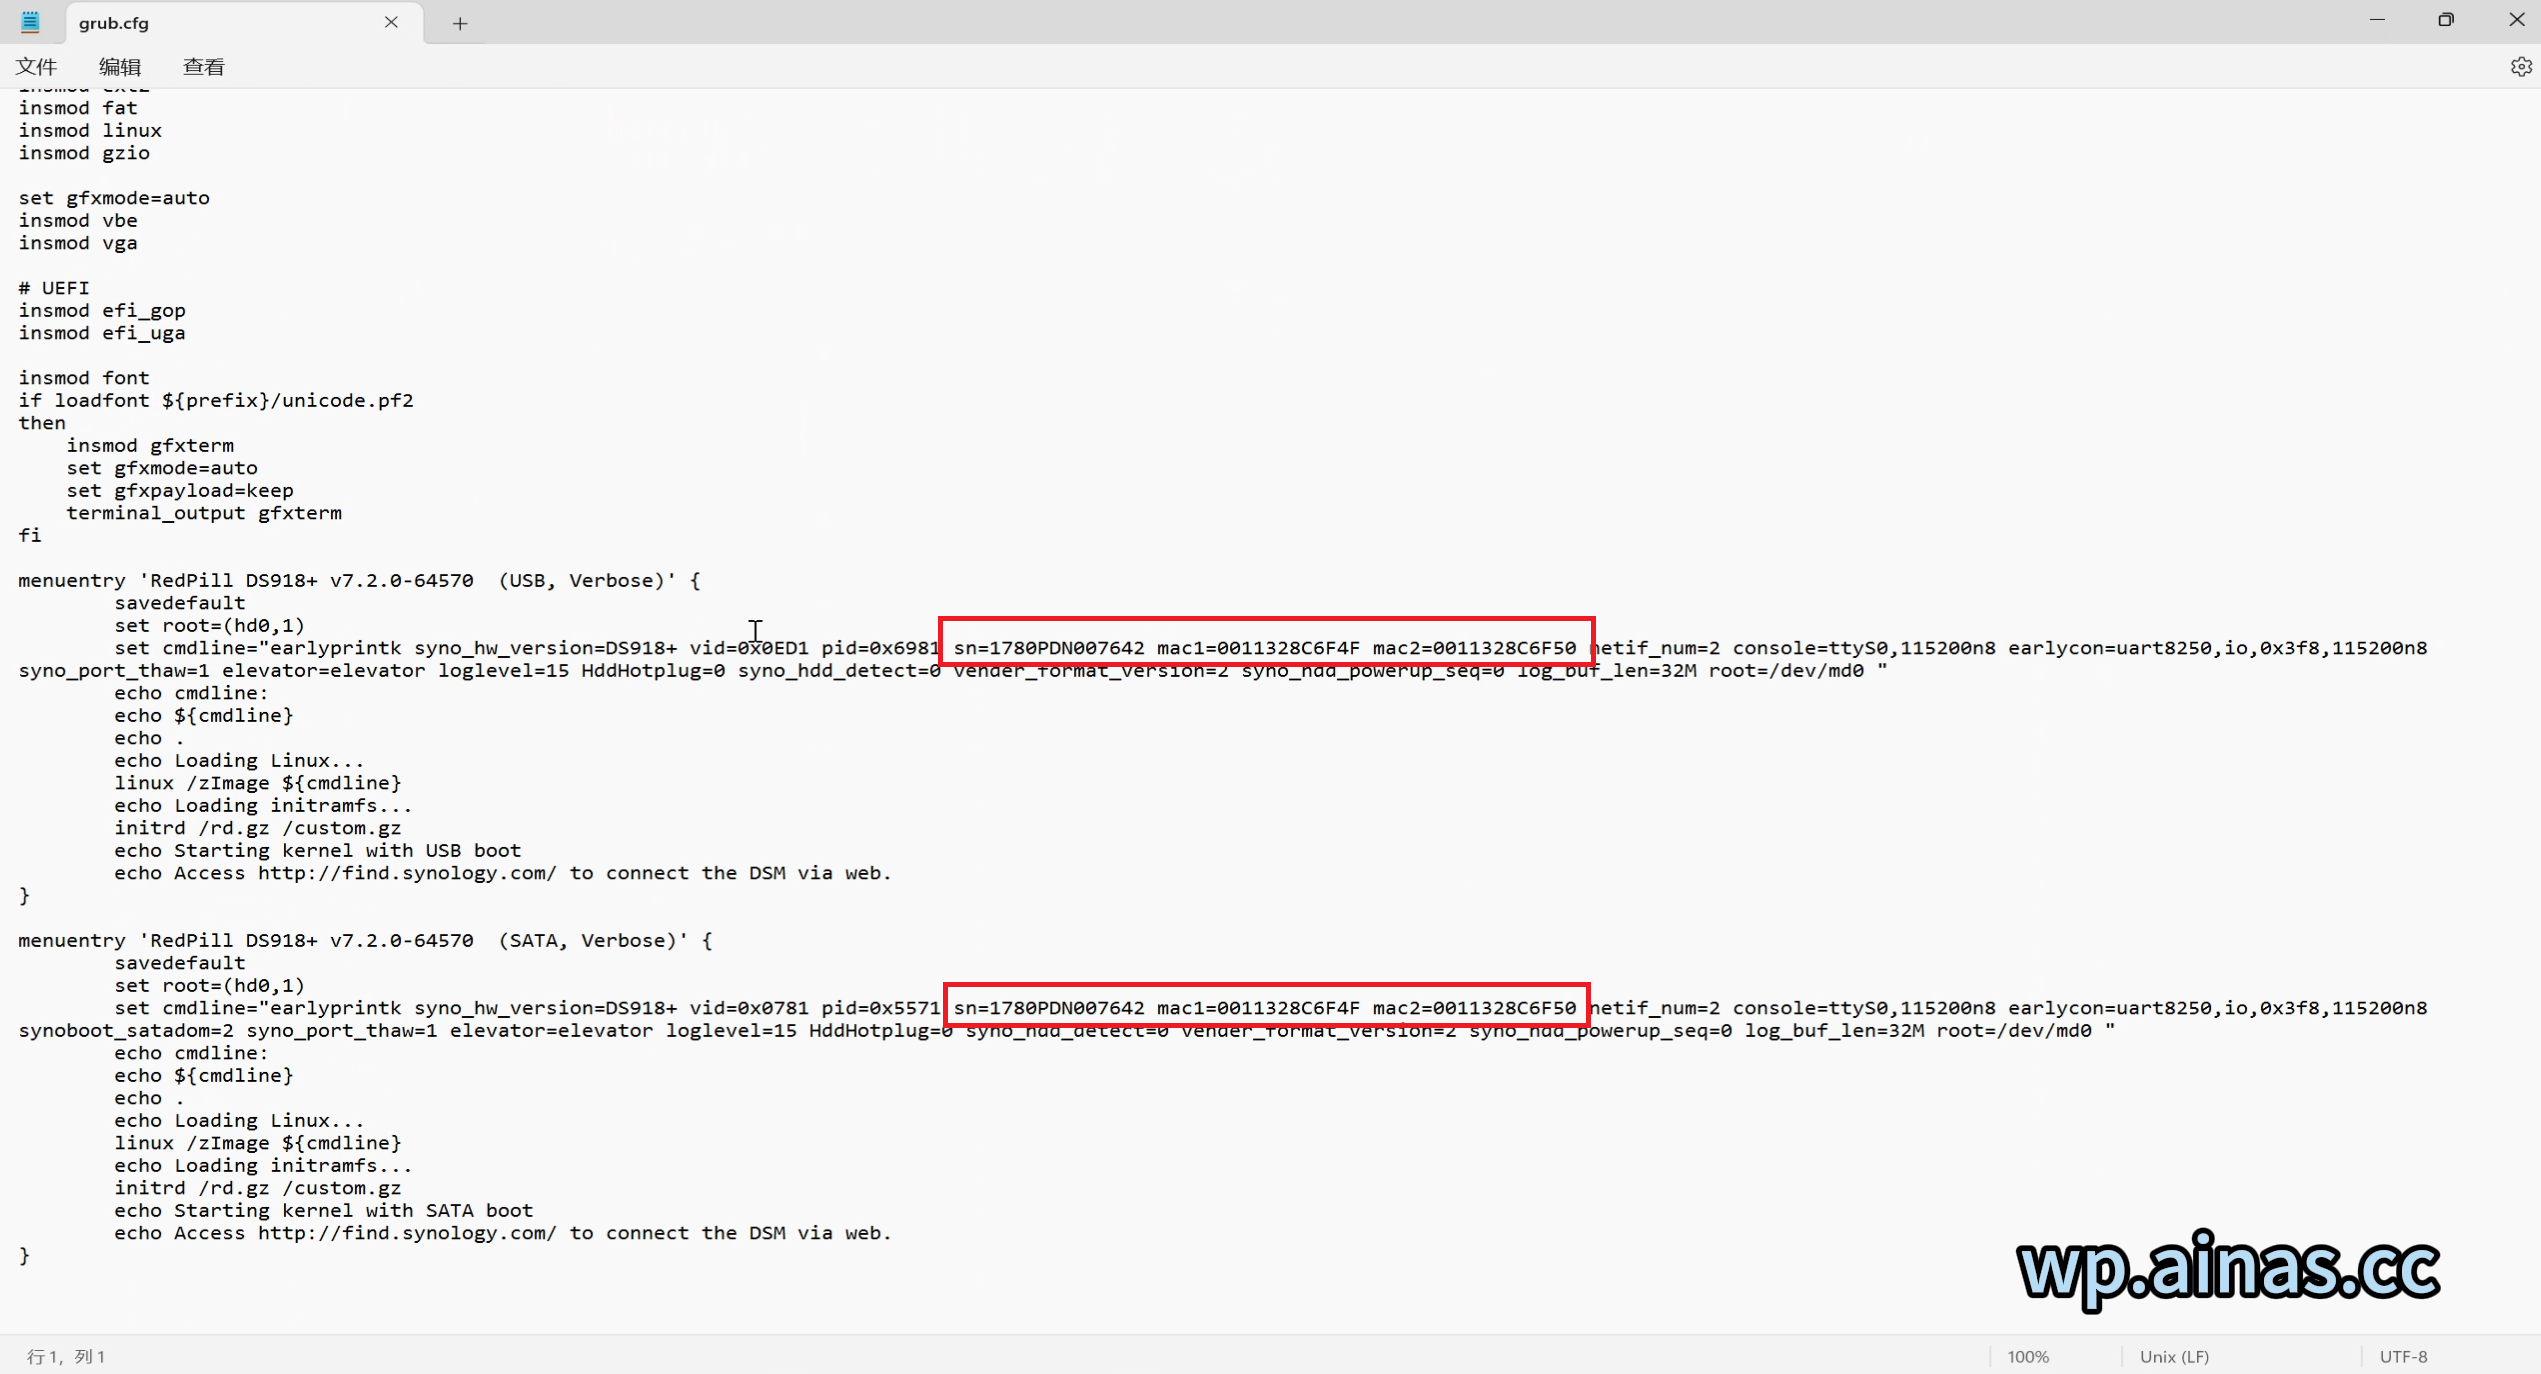2541x1374 pixels.
Task: Close the grub.cfg tab
Action: click(391, 22)
